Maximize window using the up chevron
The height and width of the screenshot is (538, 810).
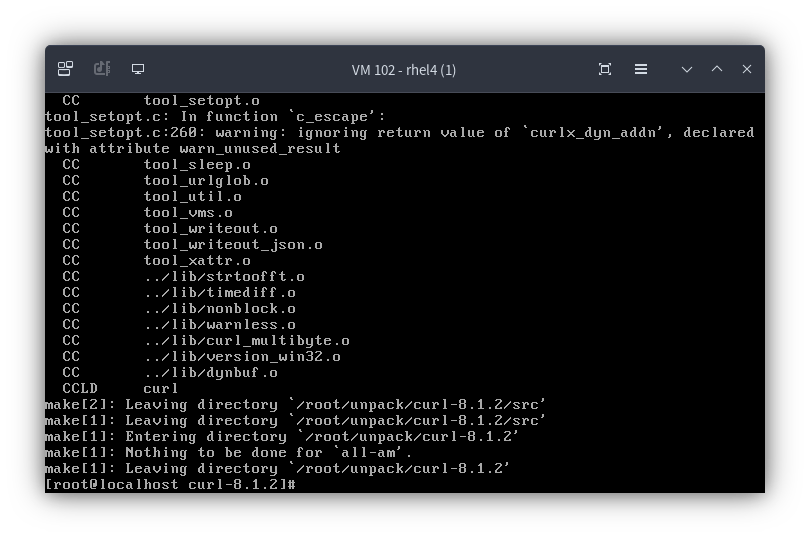point(717,69)
